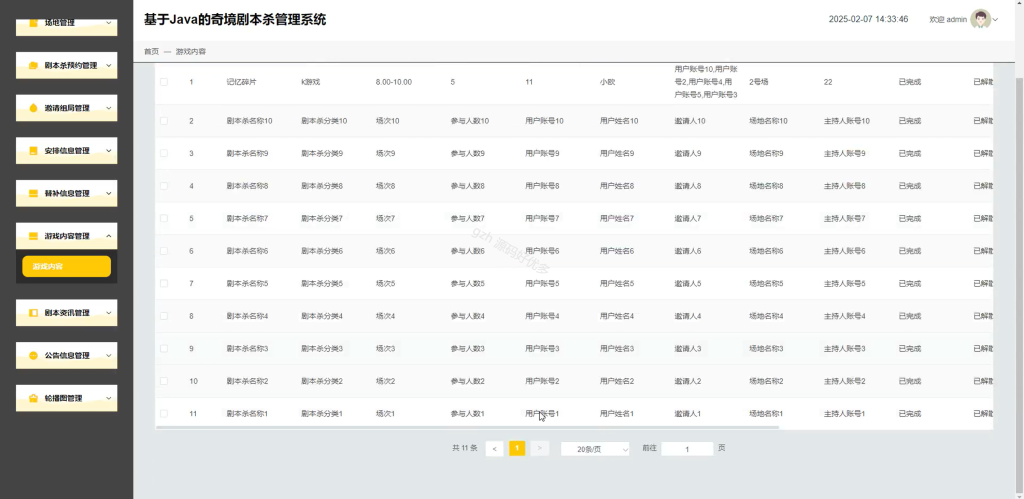Click the 记忆碎片 cell

click(x=242, y=82)
